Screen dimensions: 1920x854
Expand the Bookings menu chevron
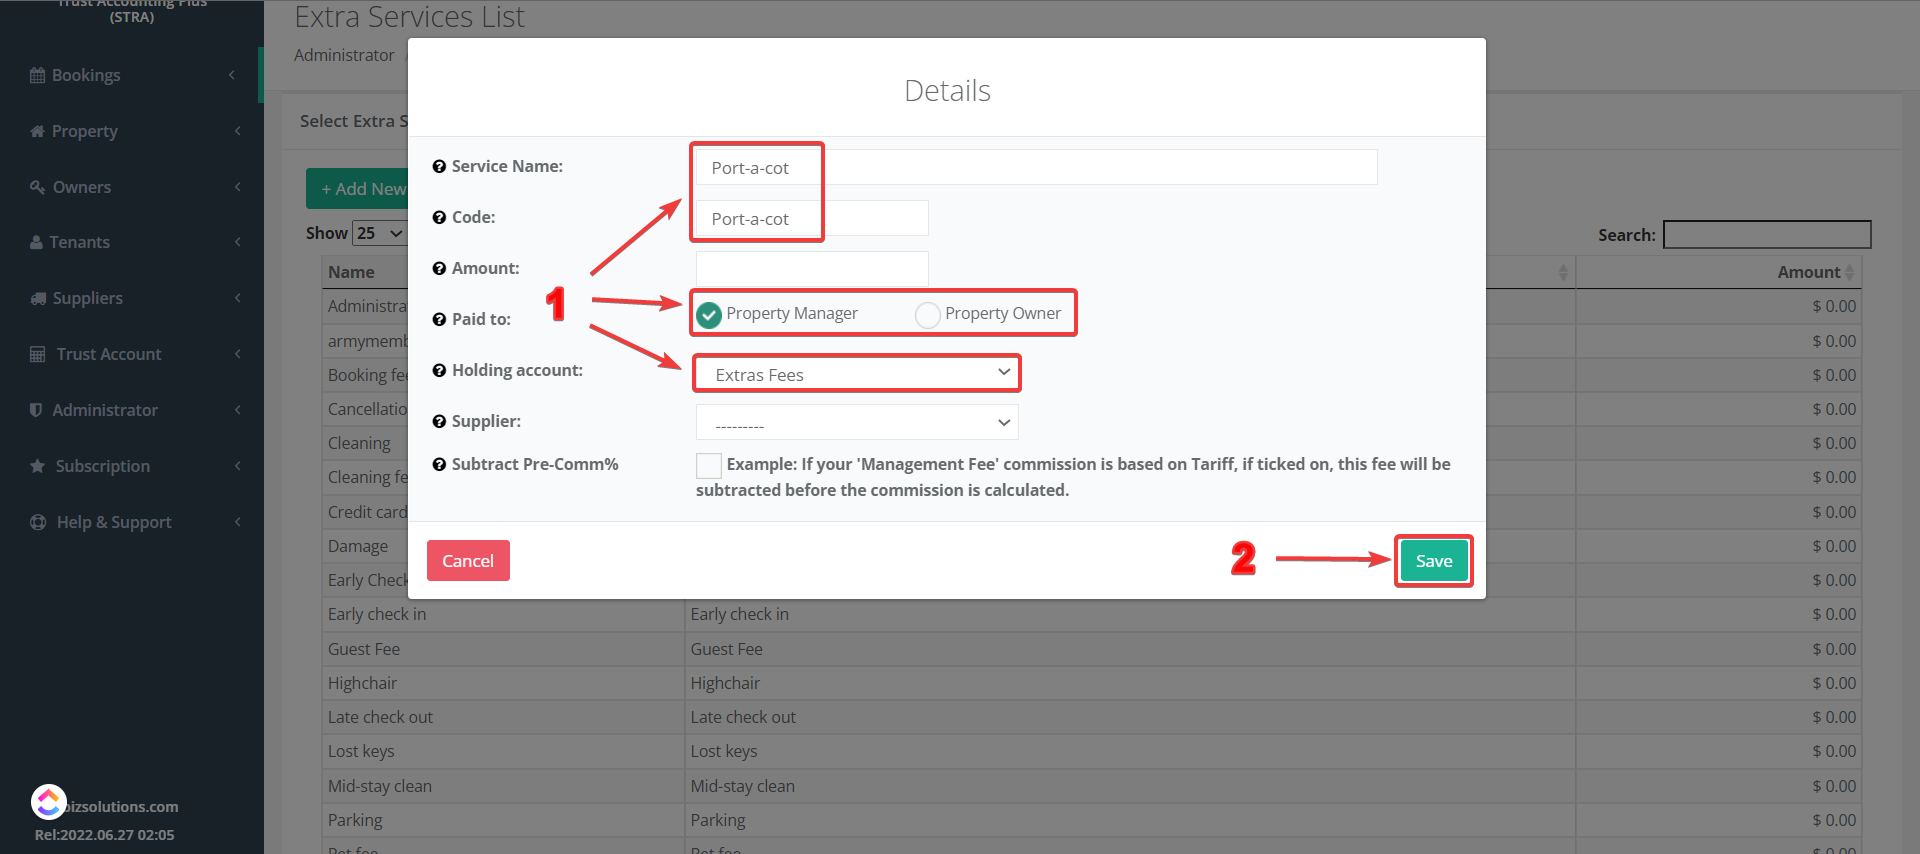pos(232,75)
